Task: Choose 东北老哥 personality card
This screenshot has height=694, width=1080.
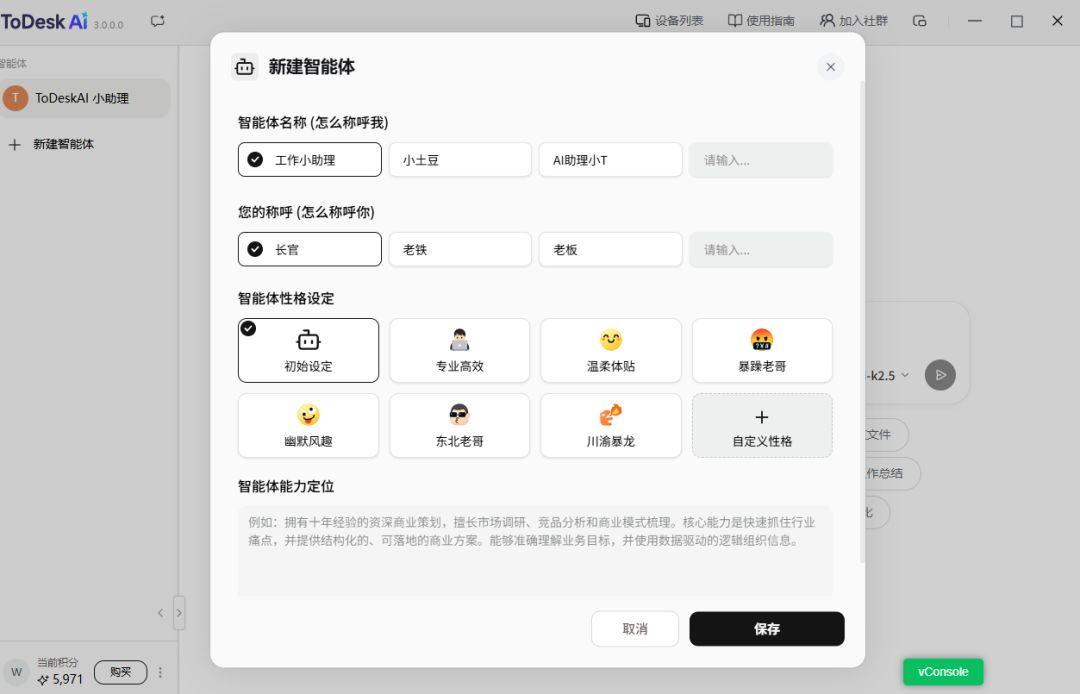Action: pos(459,425)
